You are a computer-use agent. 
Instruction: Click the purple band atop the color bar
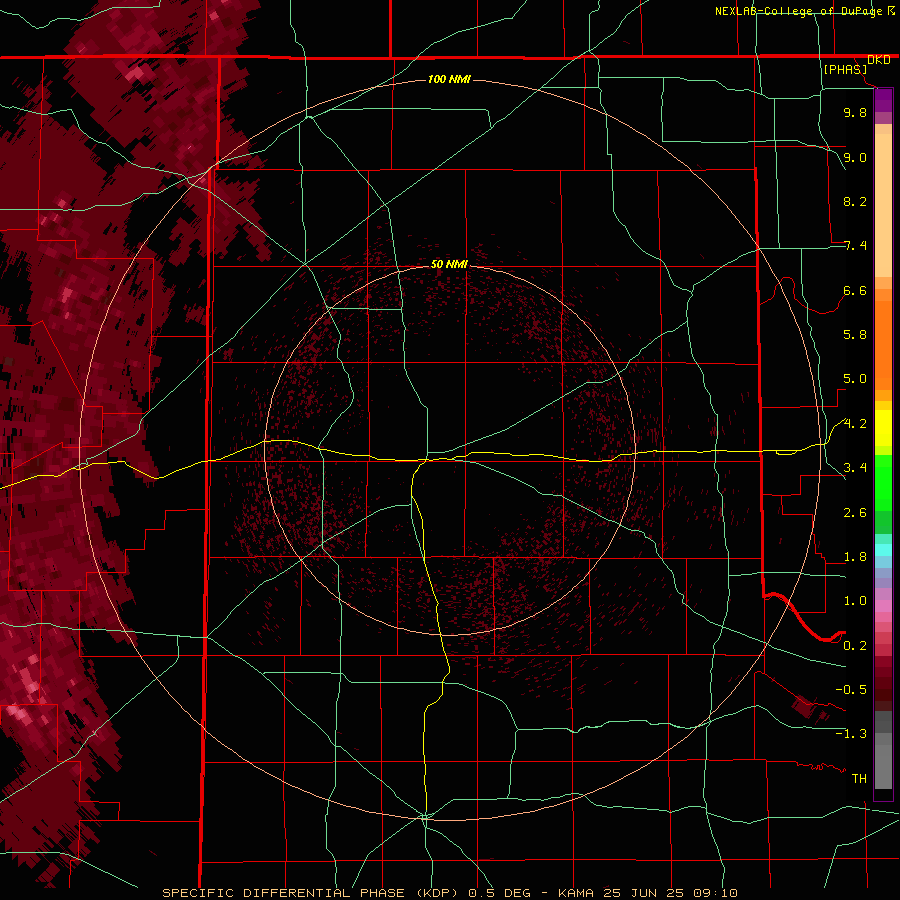coord(883,100)
